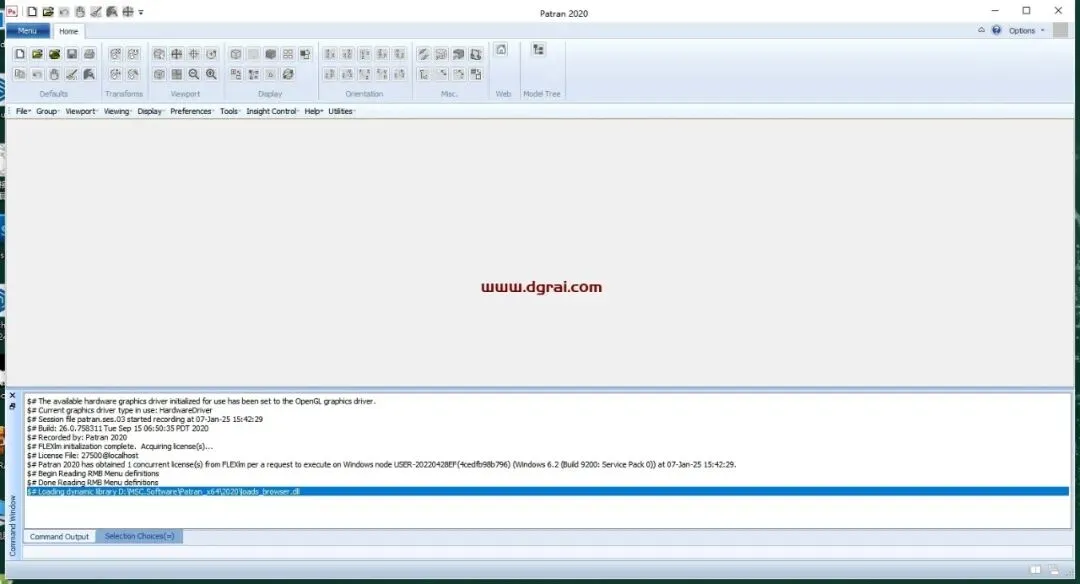Create a new database from Defaults ribbon group

[20, 54]
